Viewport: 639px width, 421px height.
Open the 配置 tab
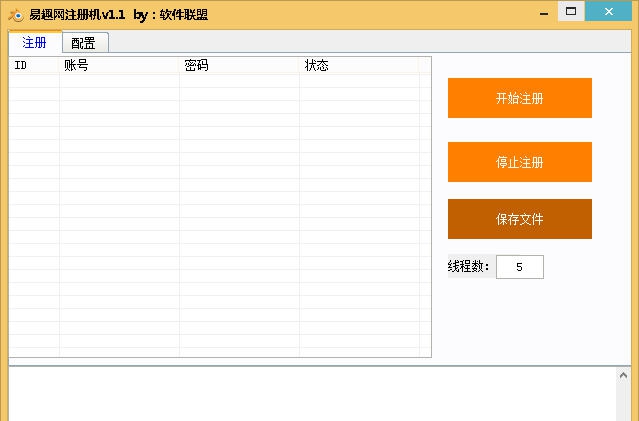click(85, 43)
